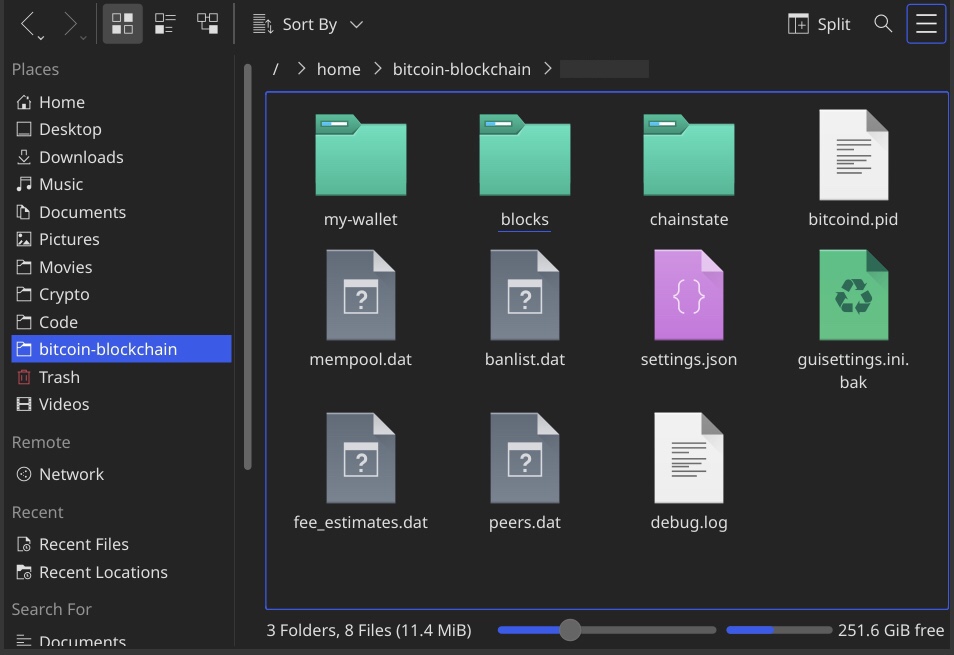Click home in breadcrumb path

[x=338, y=69]
